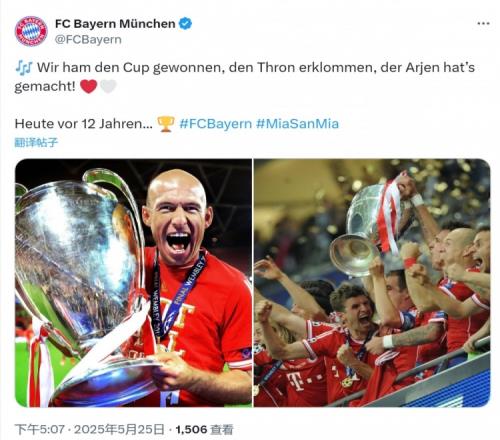Click the gold trophy emoji
The width and height of the screenshot is (500, 440).
[166, 124]
